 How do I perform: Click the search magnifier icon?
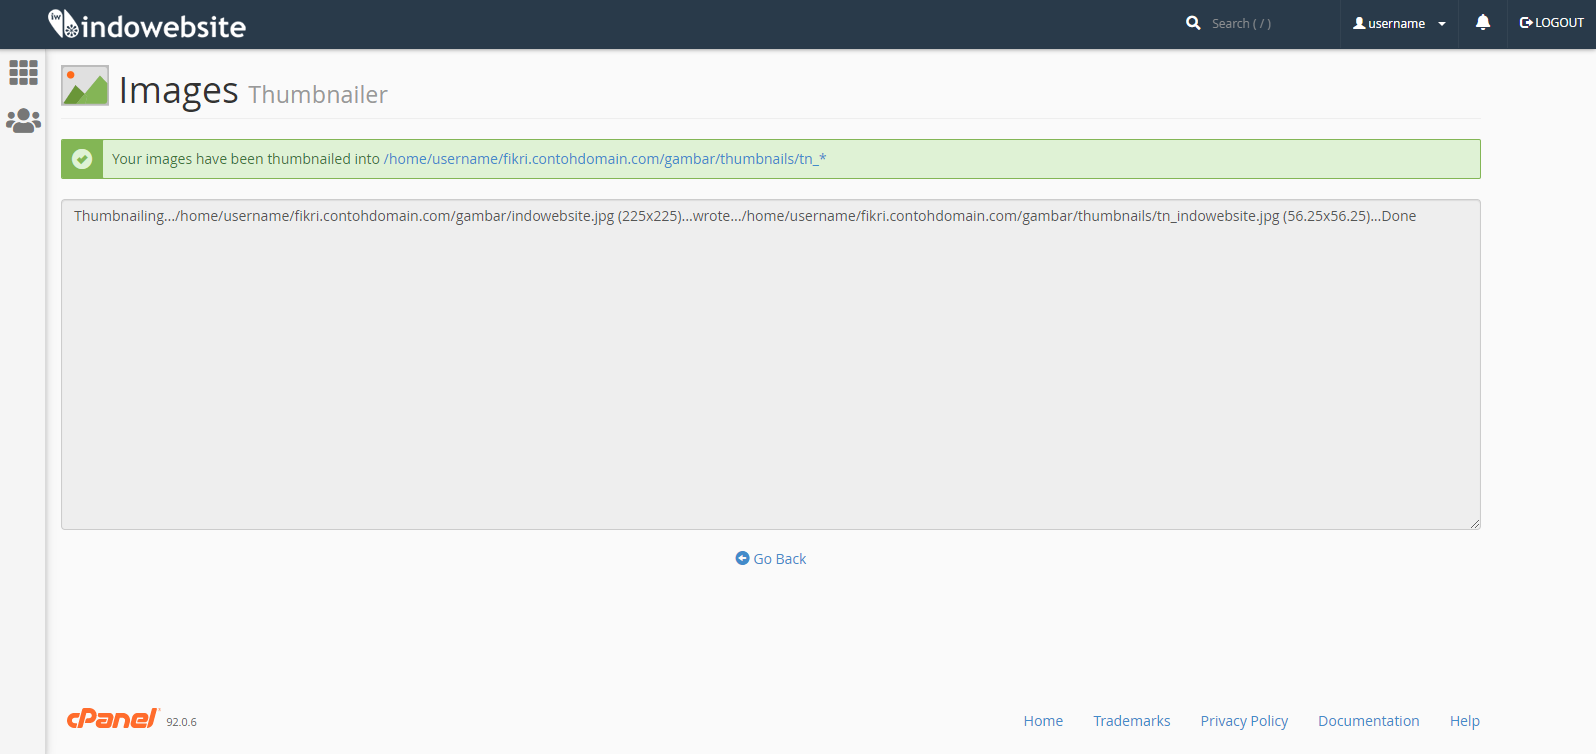point(1193,23)
